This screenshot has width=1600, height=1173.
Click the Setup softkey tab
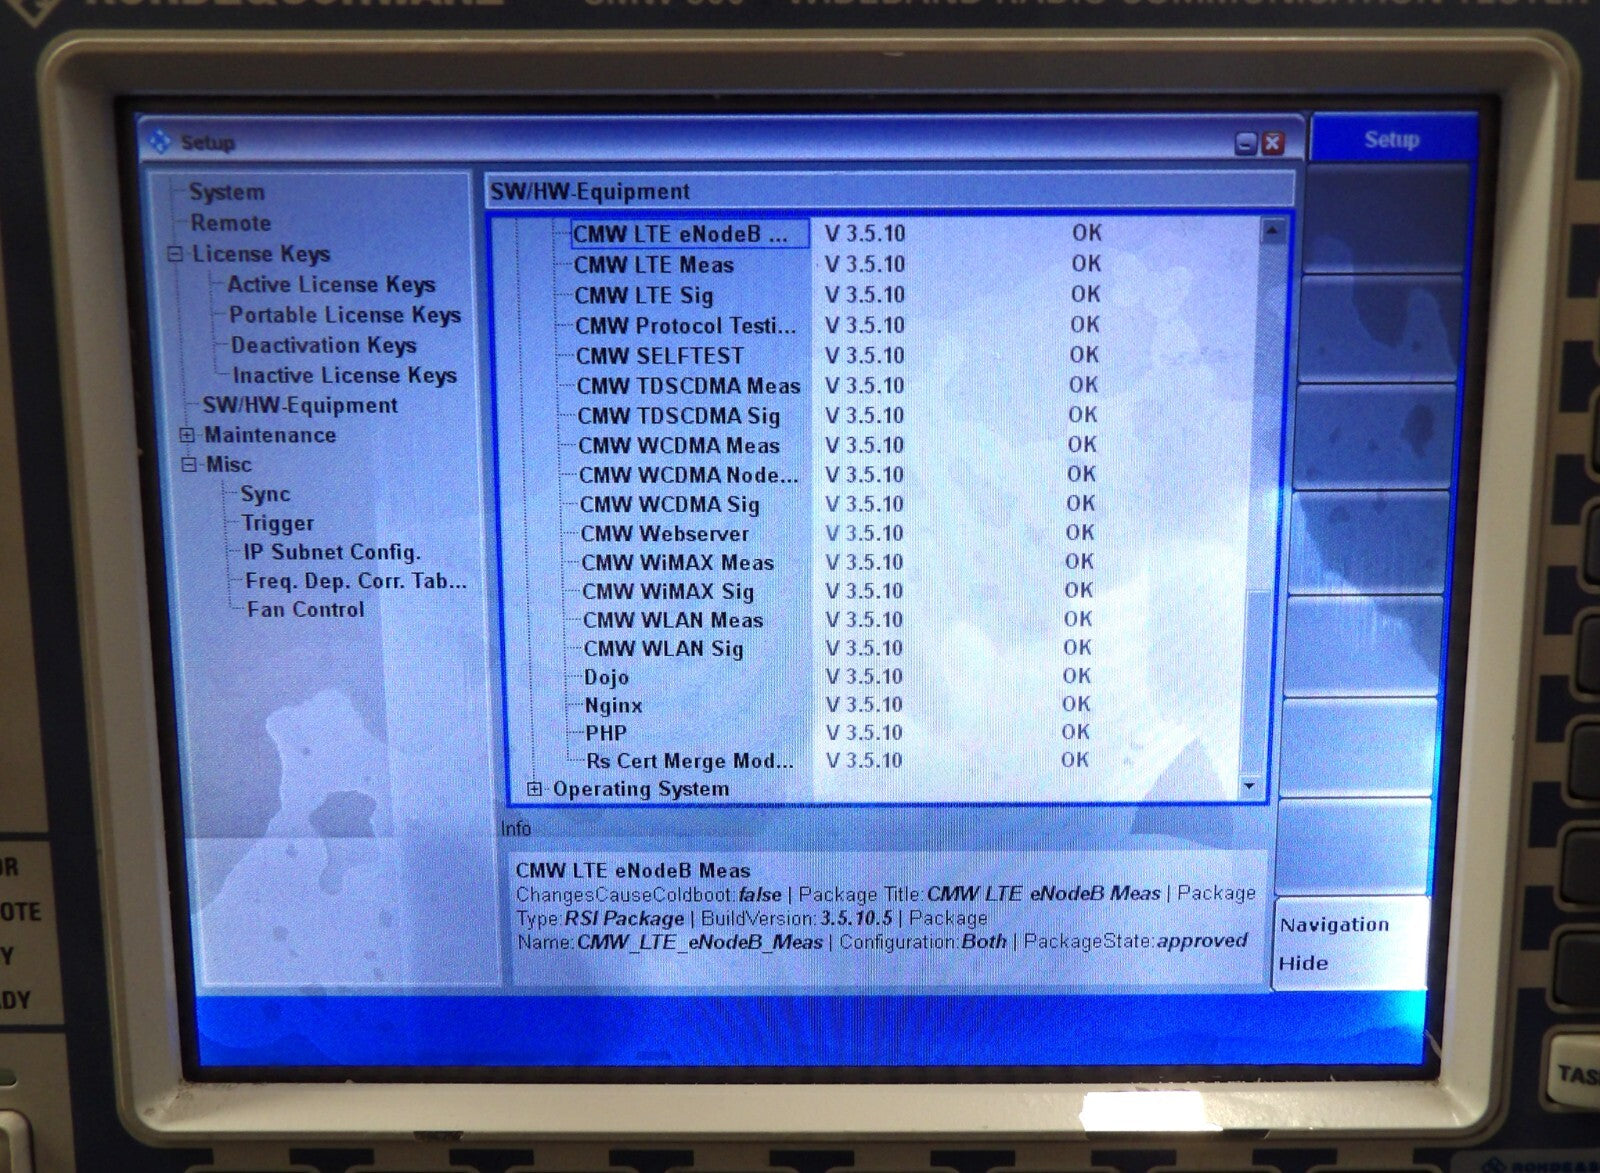click(1392, 139)
